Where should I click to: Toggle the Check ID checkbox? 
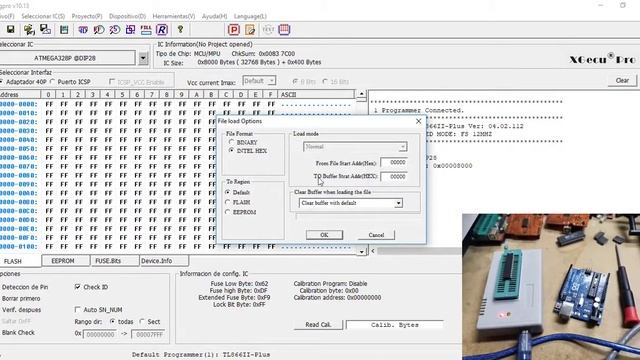[78, 287]
